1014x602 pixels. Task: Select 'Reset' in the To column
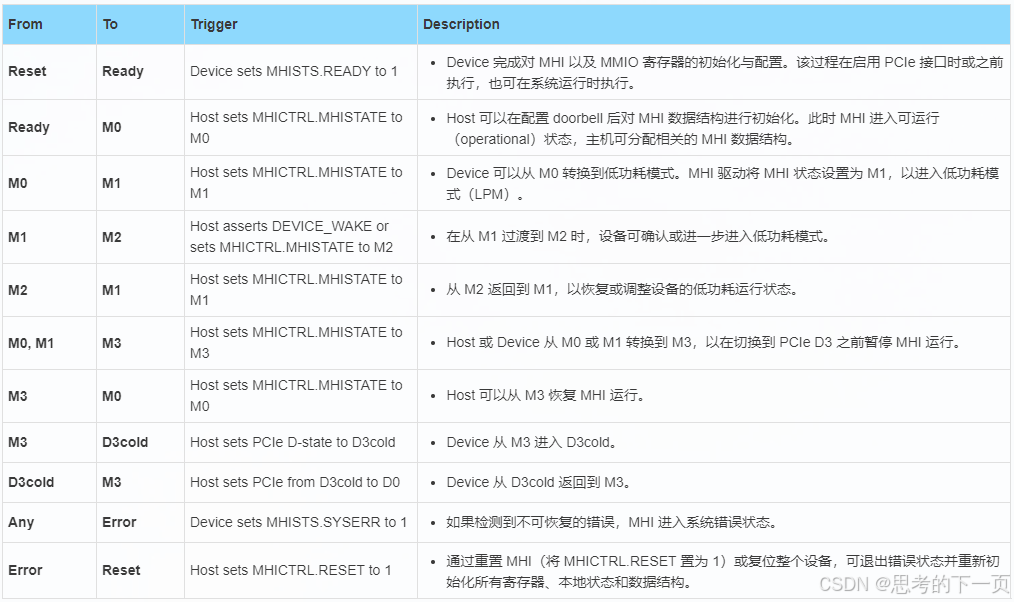tap(122, 570)
